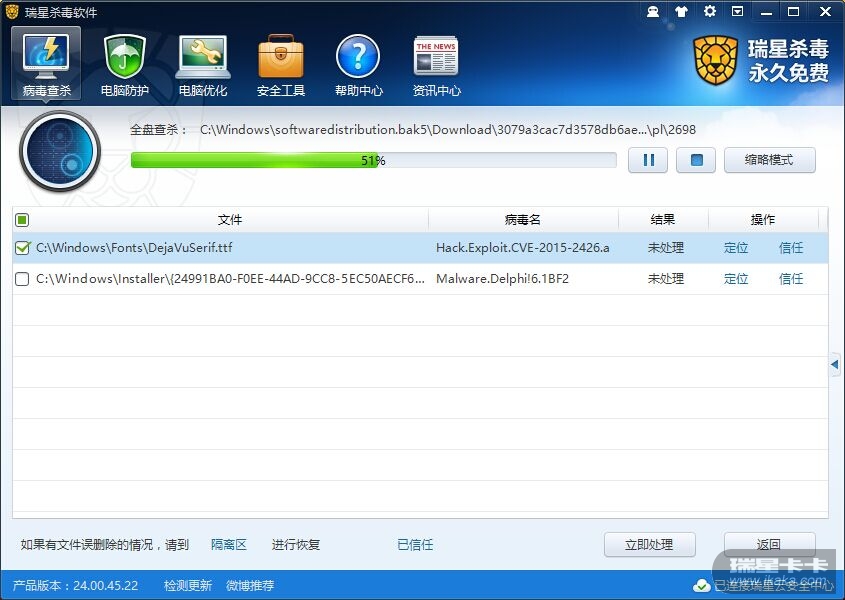This screenshot has height=600, width=845.
Task: Click product version 24.00.45.22 text
Action: click(75, 585)
